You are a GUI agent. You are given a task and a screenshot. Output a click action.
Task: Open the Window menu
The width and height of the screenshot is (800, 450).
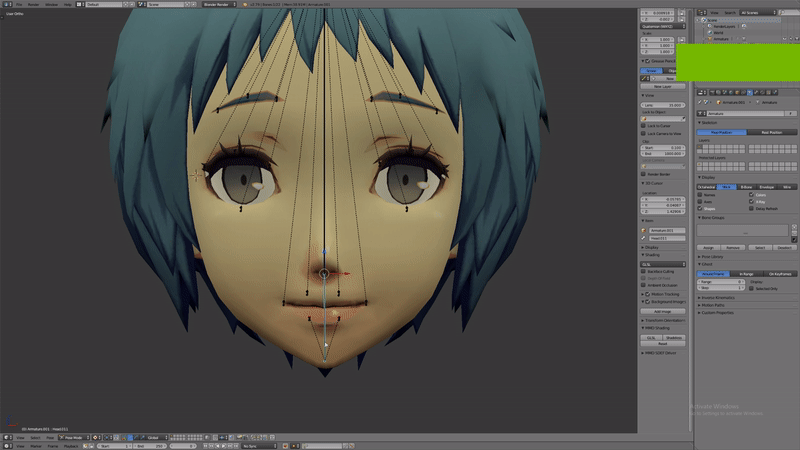pyautogui.click(x=52, y=4)
